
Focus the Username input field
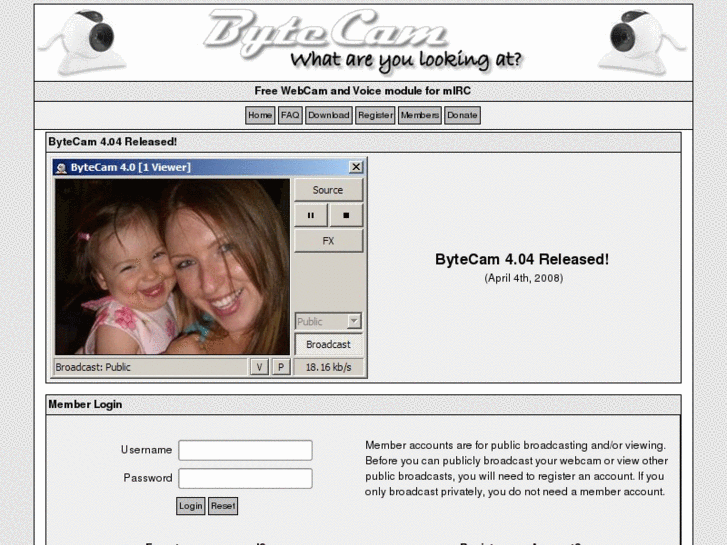point(245,450)
